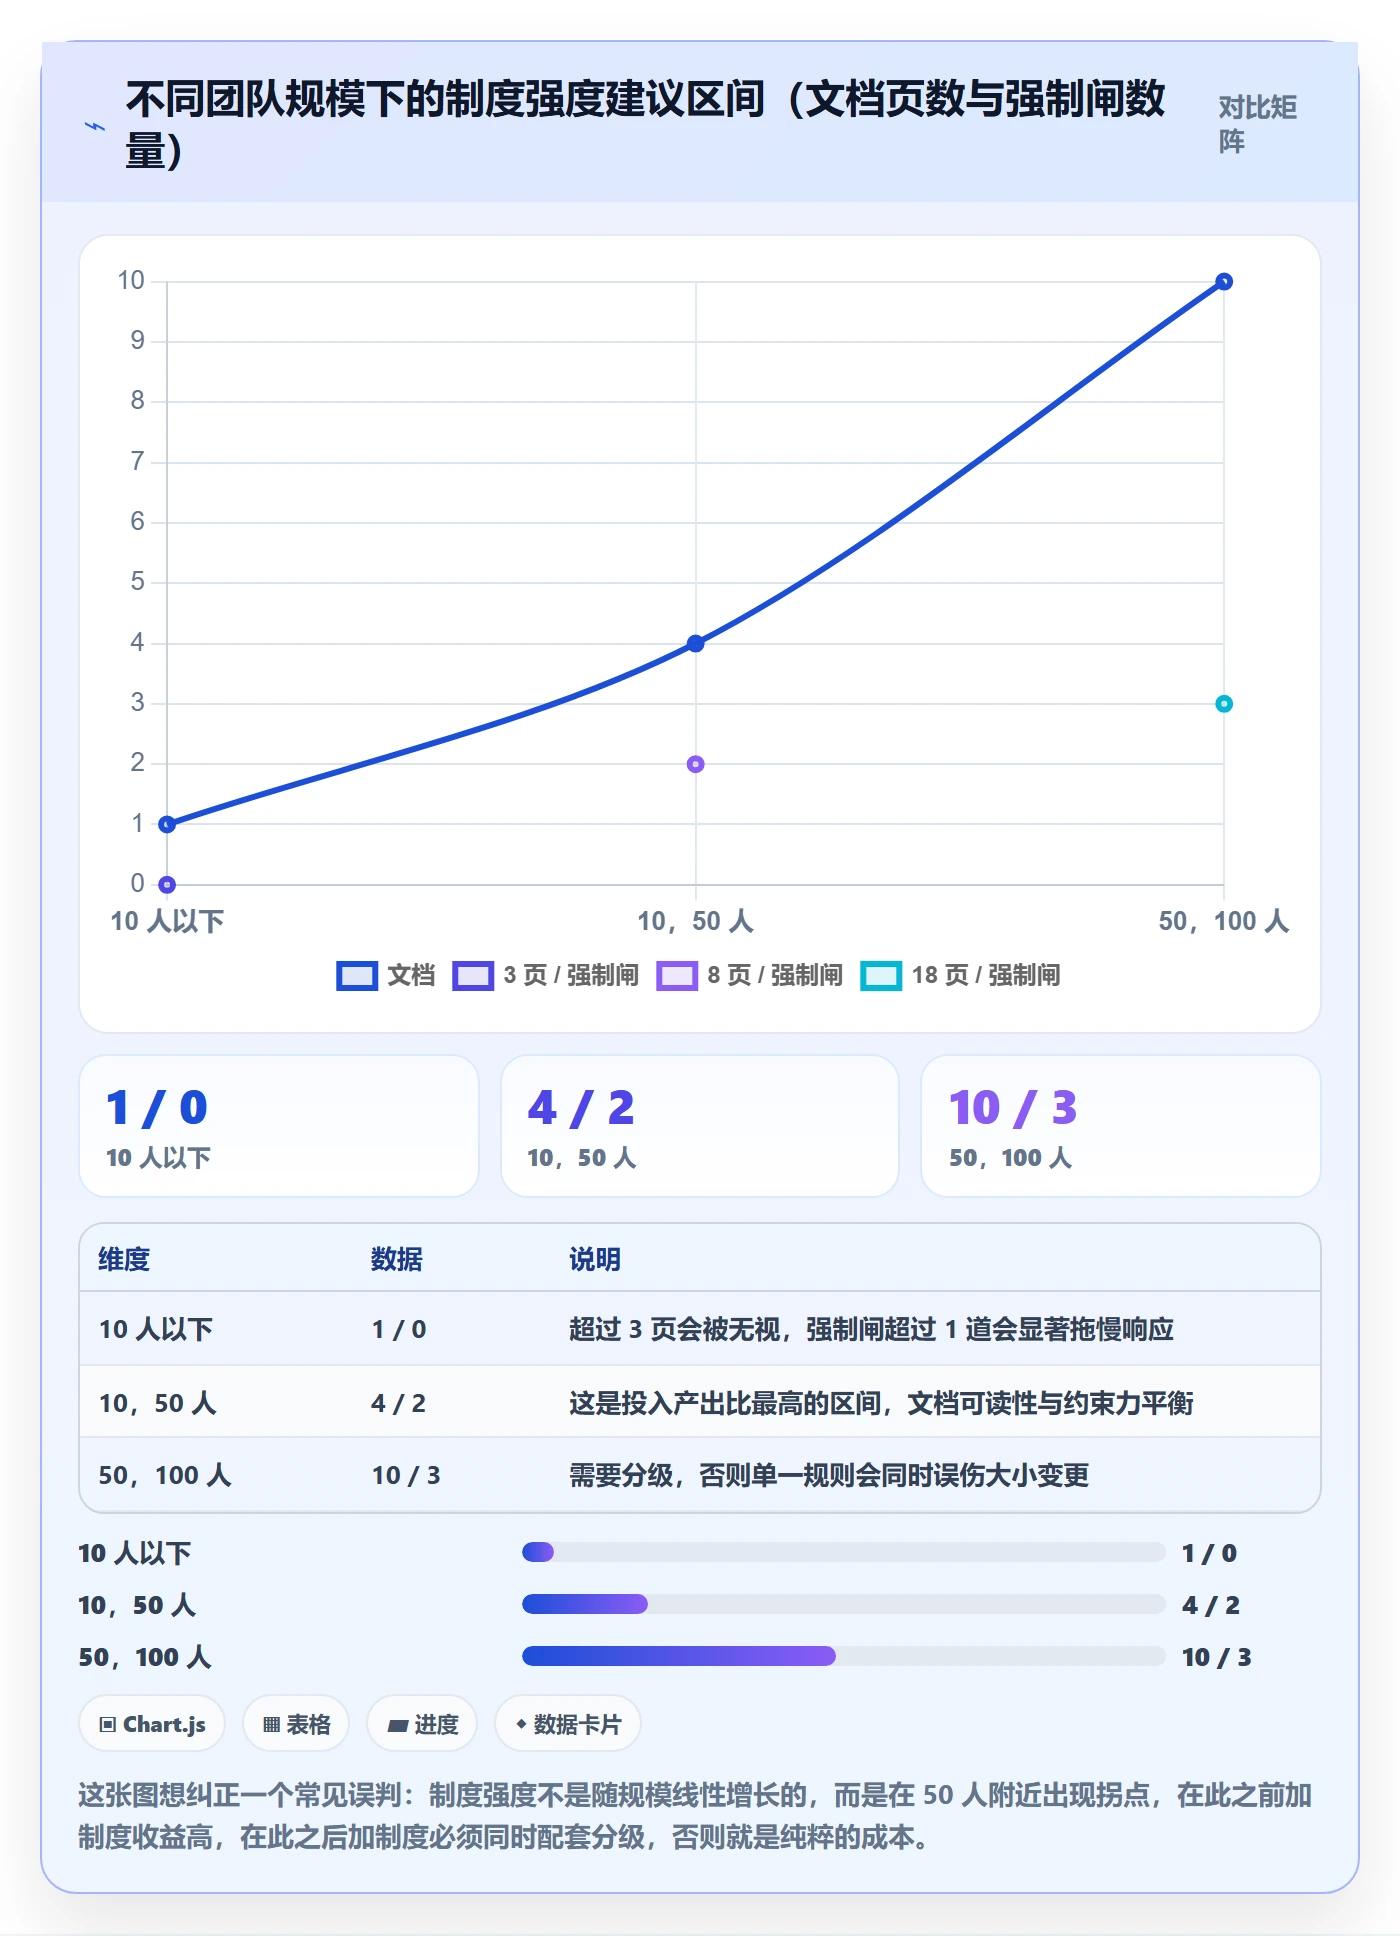This screenshot has width=1400, height=1936.
Task: Open the 10 / 3 data card
Action: point(1121,1126)
